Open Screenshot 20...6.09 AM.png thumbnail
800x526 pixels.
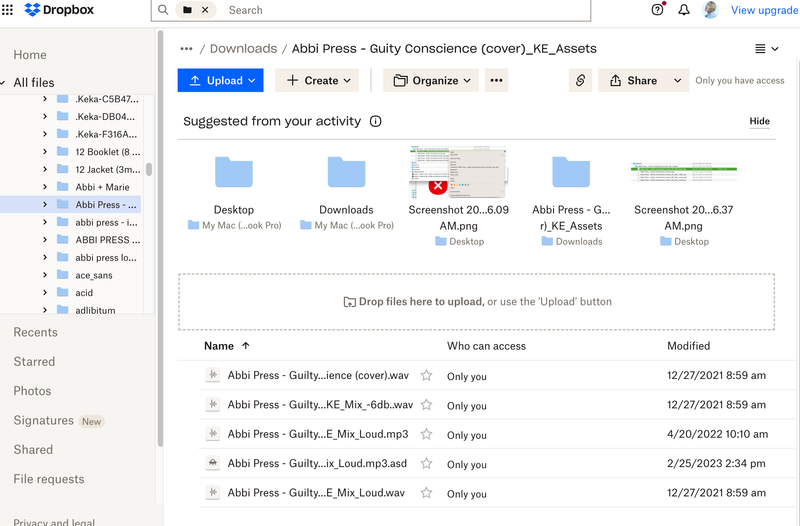[x=458, y=172]
